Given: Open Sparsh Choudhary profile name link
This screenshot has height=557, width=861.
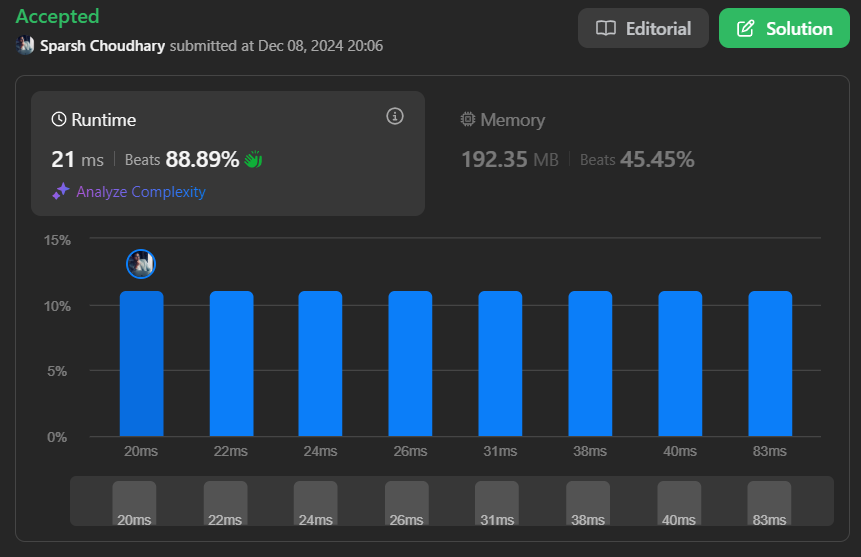Looking at the screenshot, I should click(103, 46).
